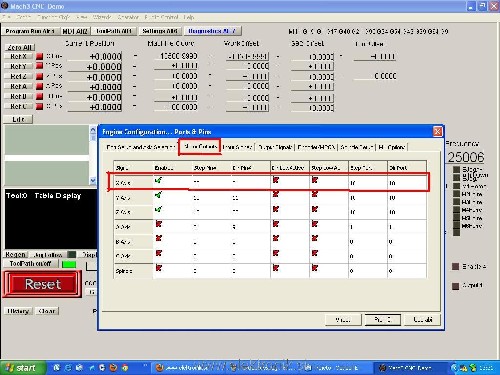Open Internet Explorer from quick launch

click(x=68, y=368)
